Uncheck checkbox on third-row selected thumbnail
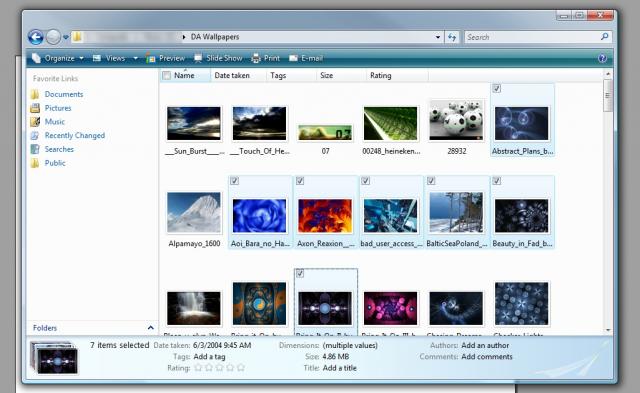Viewport: 640px width, 393px height. point(300,273)
